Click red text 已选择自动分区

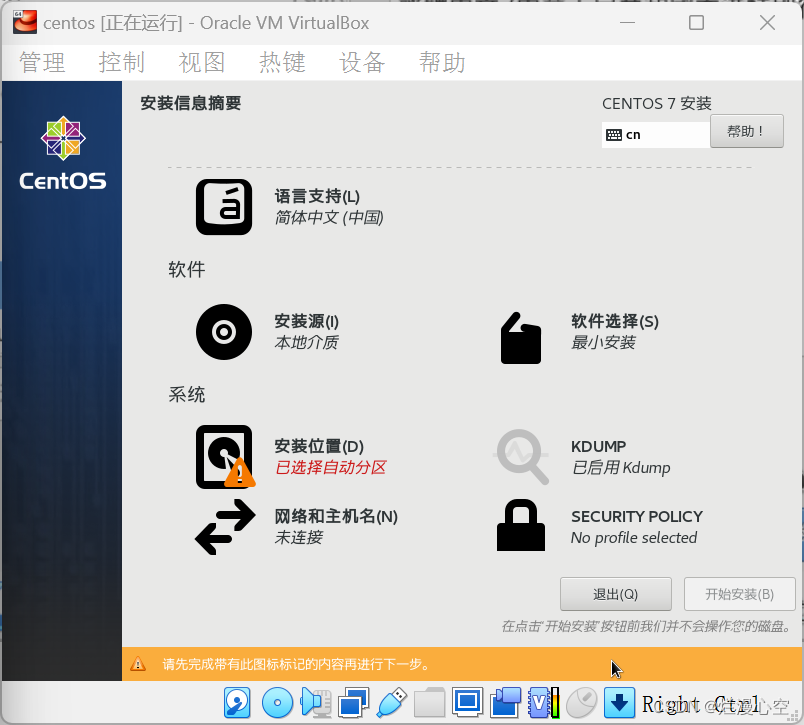pos(330,468)
